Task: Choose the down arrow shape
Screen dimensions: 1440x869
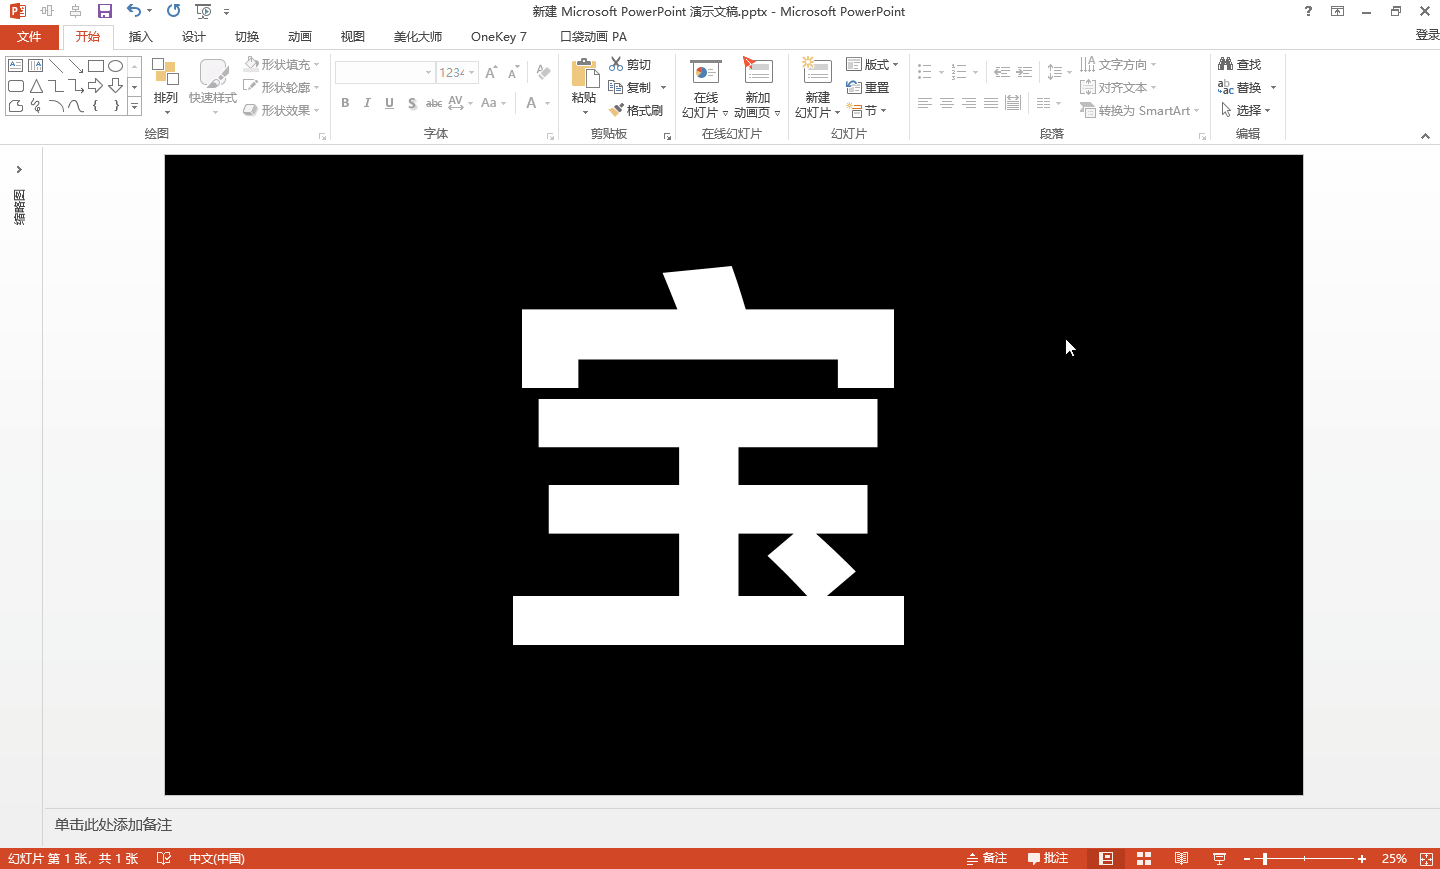Action: (116, 86)
